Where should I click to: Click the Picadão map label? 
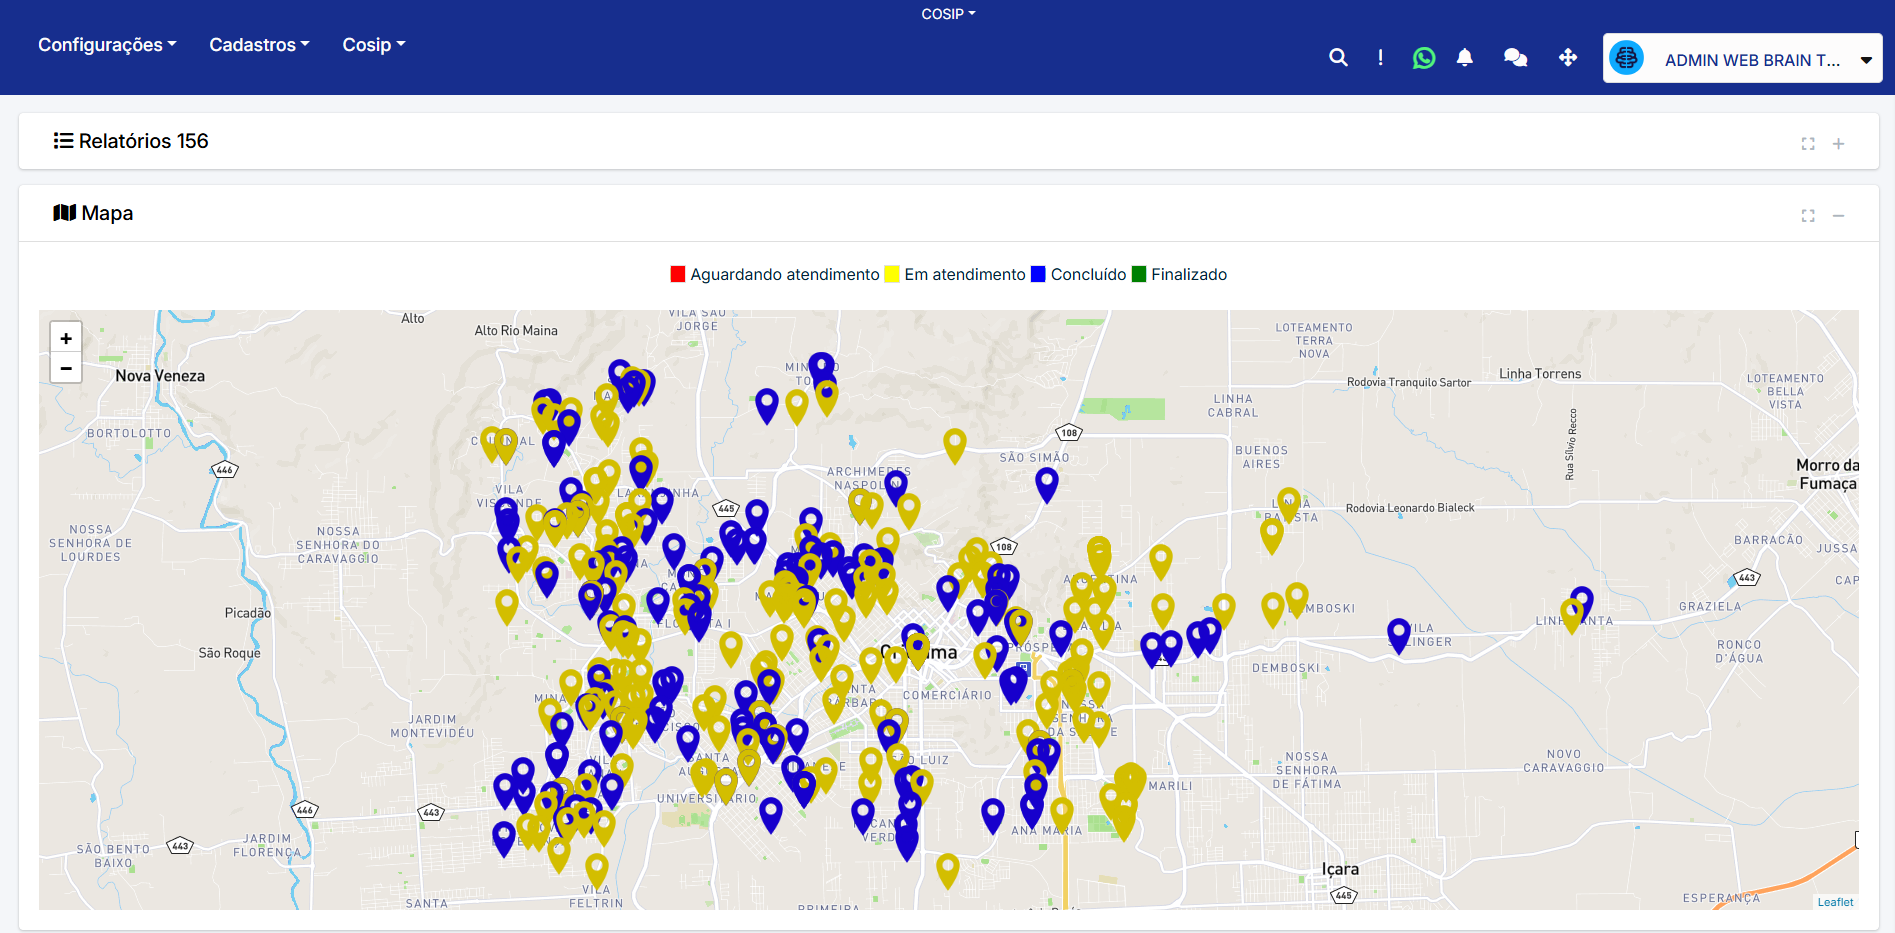pos(248,613)
